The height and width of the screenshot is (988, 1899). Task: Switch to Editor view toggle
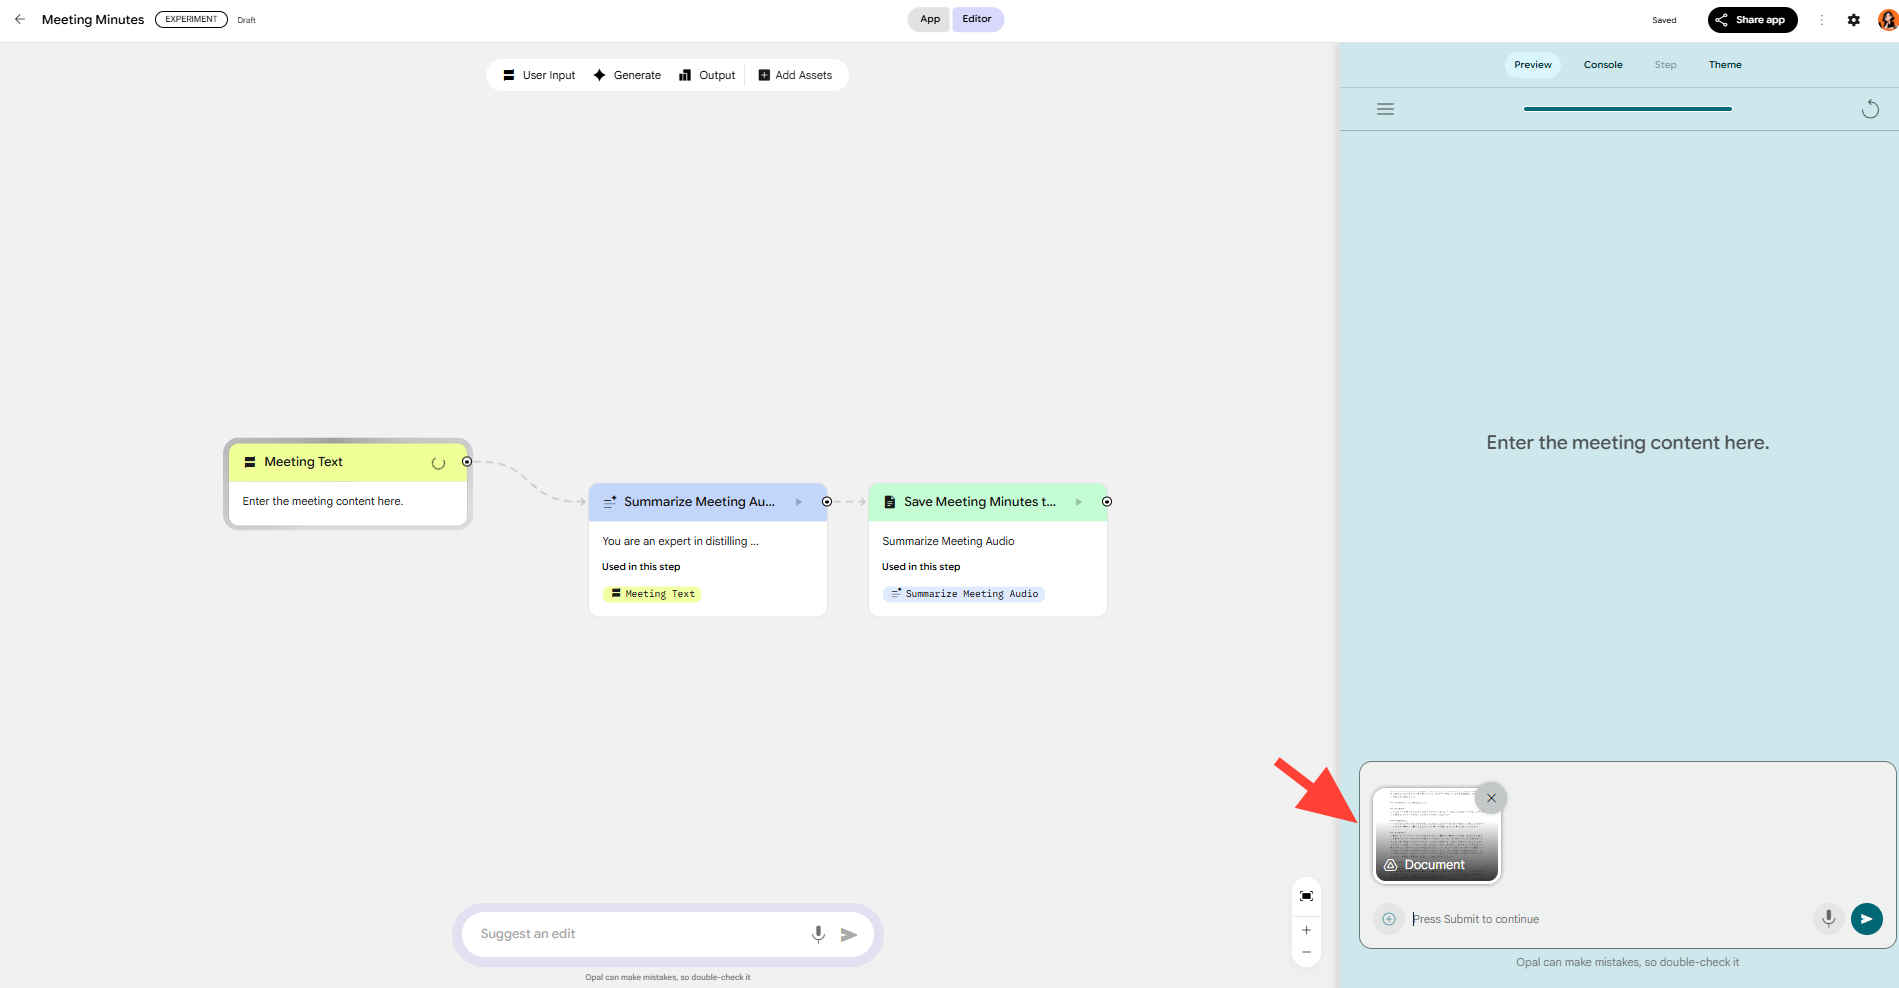pyautogui.click(x=977, y=19)
